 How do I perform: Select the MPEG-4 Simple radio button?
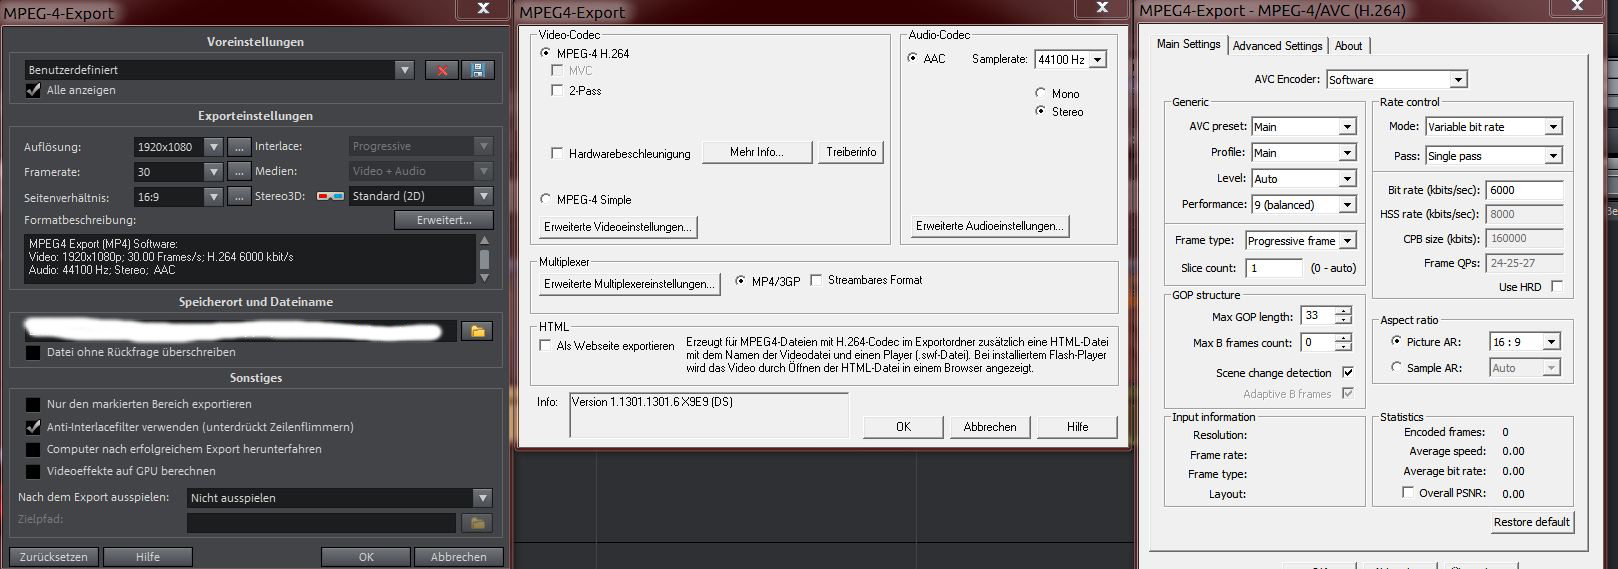(x=545, y=199)
